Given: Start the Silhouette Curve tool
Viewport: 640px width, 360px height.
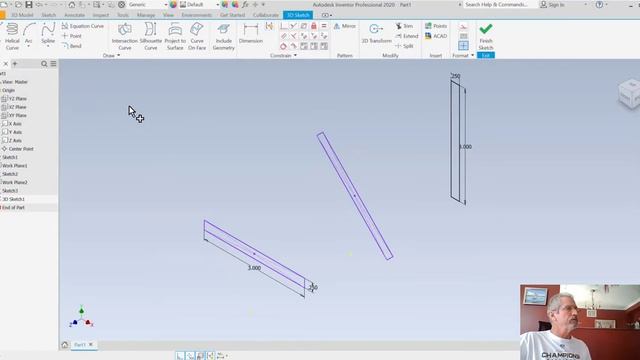Looking at the screenshot, I should click(151, 36).
